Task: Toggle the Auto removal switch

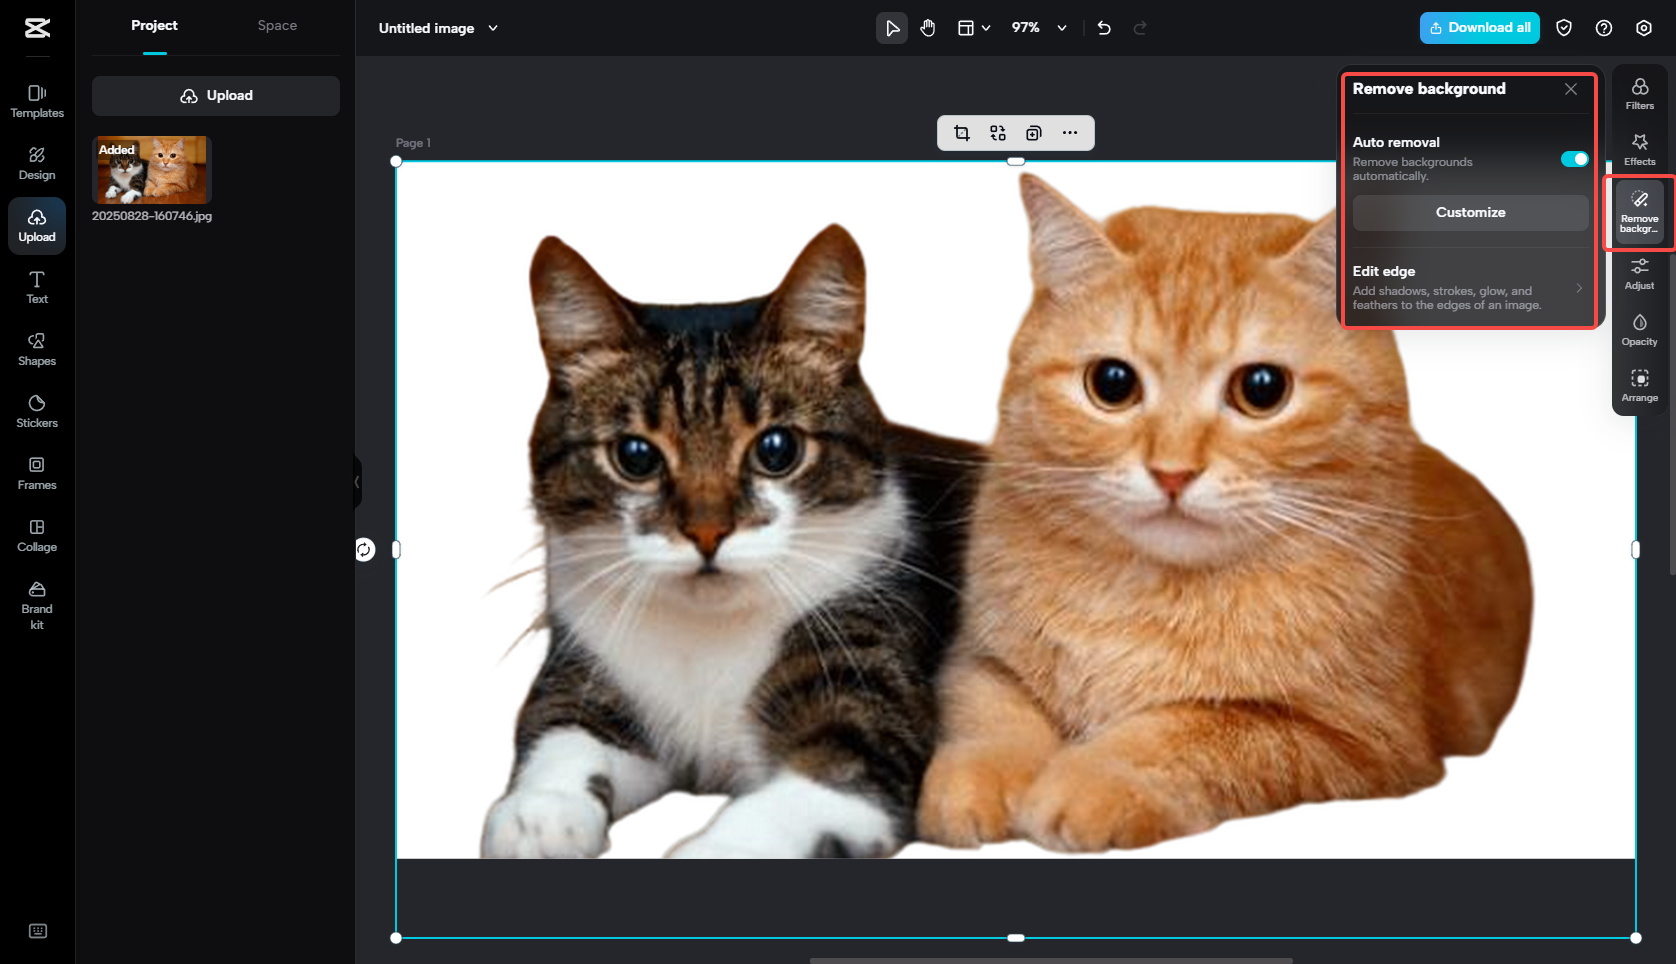Action: (1574, 159)
